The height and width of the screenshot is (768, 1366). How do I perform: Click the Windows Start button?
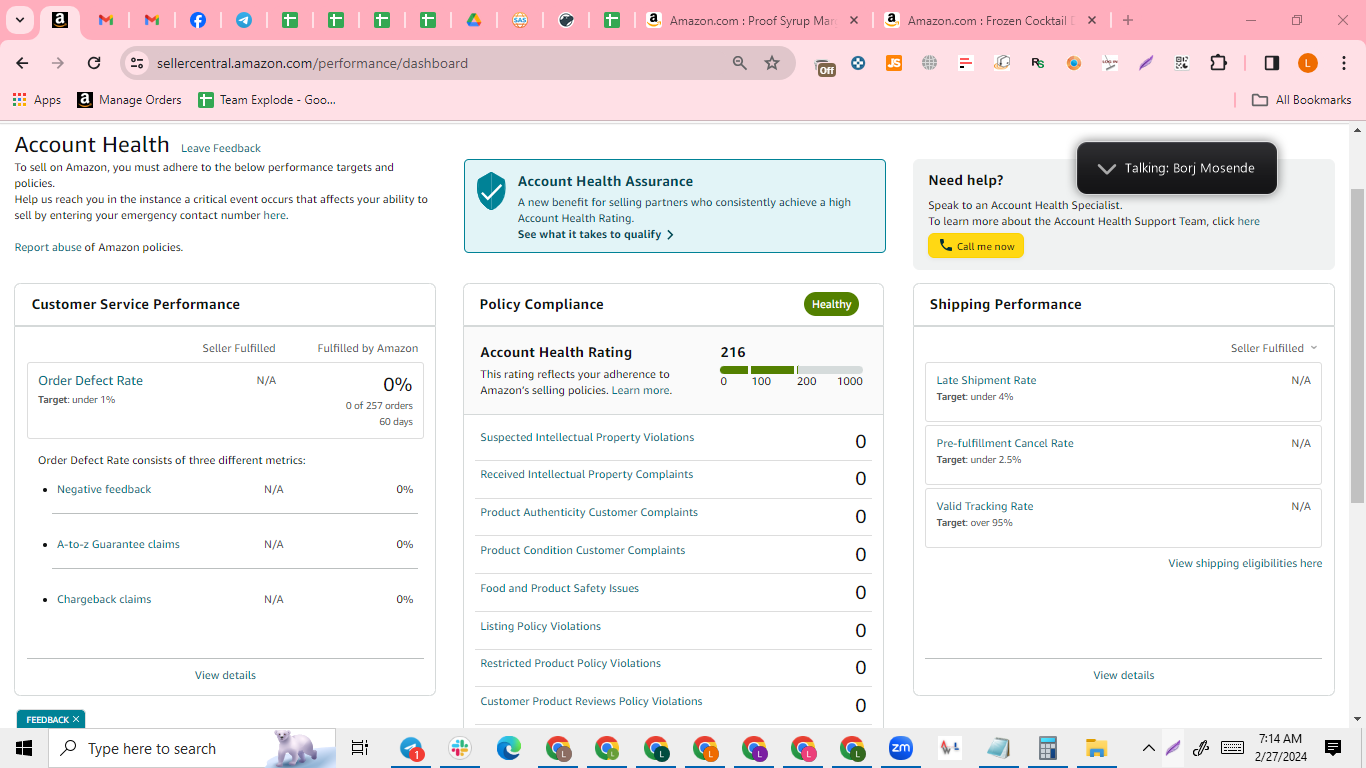(24, 748)
